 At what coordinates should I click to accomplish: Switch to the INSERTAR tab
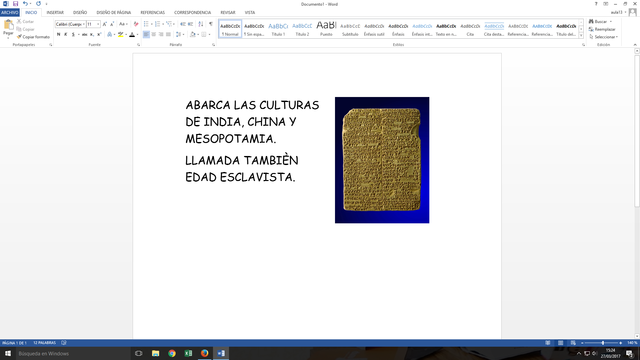point(55,13)
